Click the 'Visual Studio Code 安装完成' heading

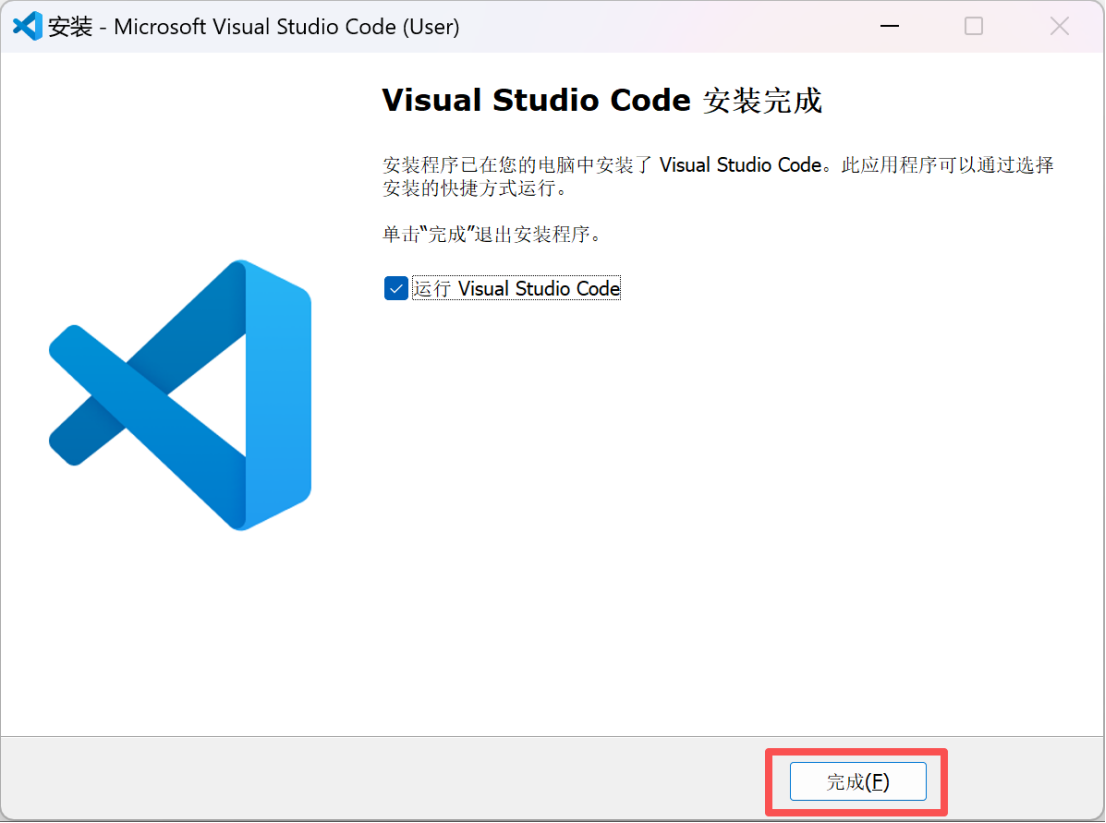pos(602,100)
